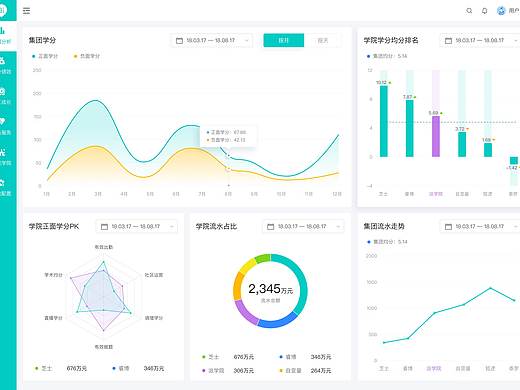Viewport: 520px width, 390px height.
Task: Click the highest point on the 集团流水走势 line
Action: point(490,288)
